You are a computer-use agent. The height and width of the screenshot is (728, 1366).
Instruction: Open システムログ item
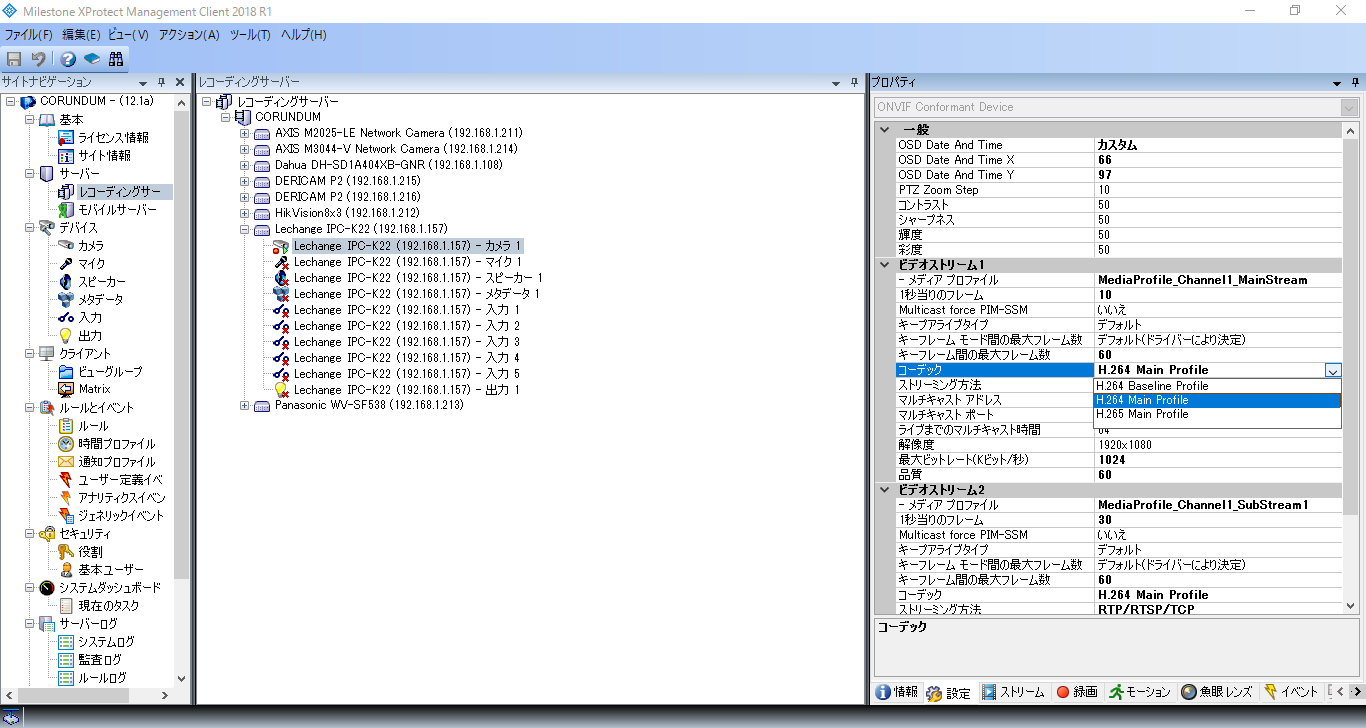pos(106,642)
